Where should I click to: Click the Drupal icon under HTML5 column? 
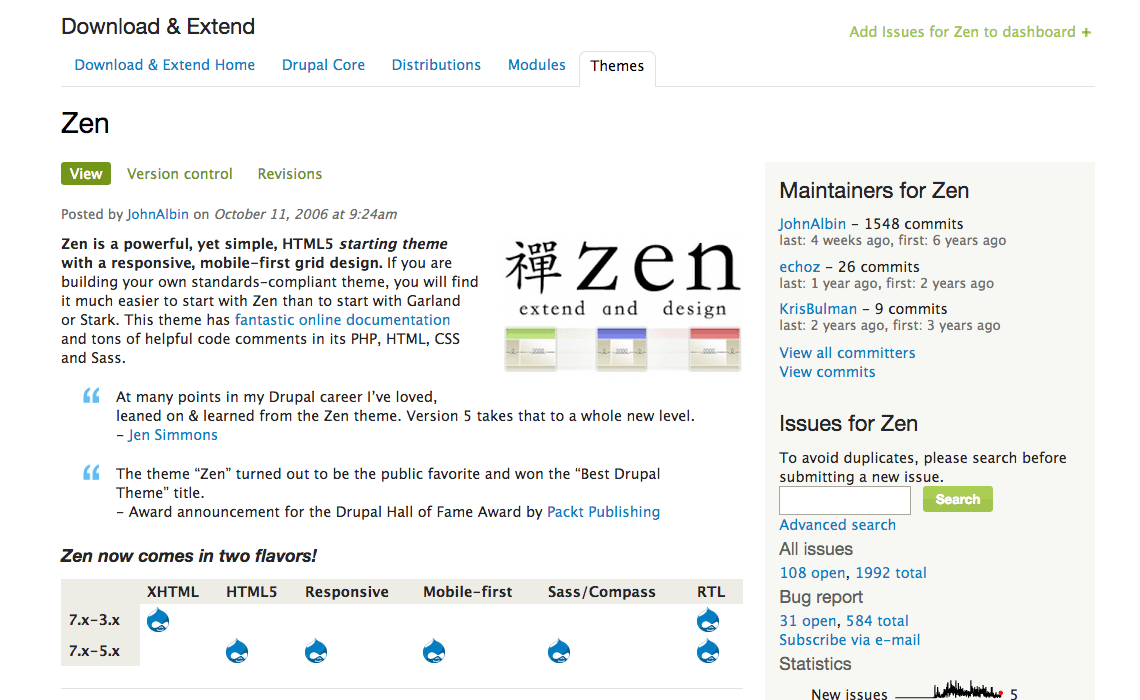[237, 651]
